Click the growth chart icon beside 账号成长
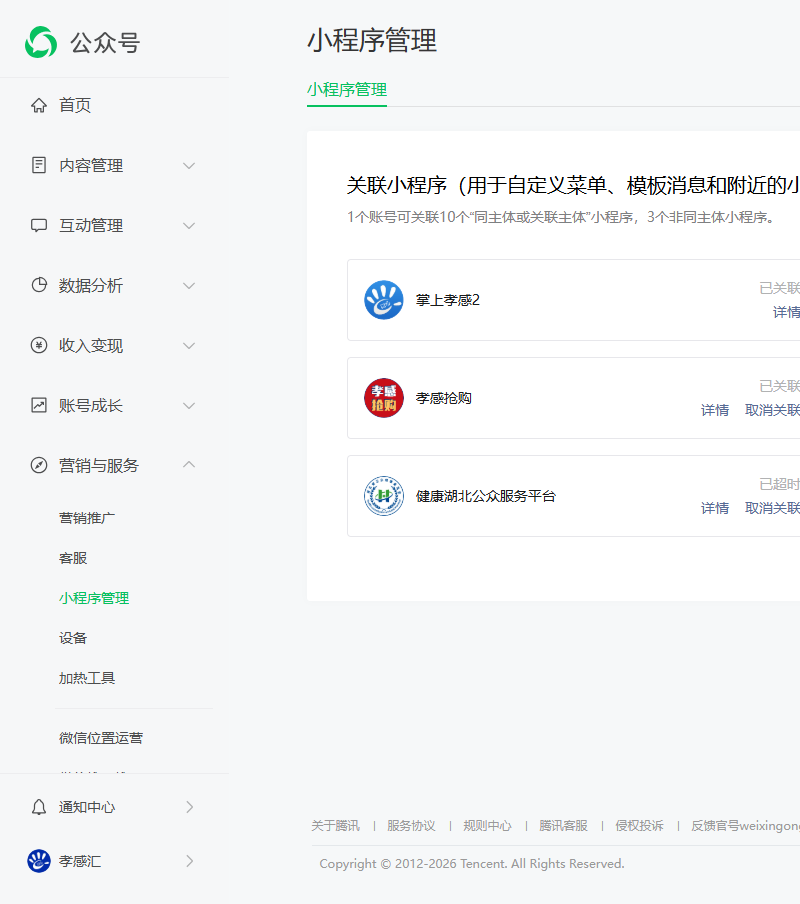 (x=39, y=405)
